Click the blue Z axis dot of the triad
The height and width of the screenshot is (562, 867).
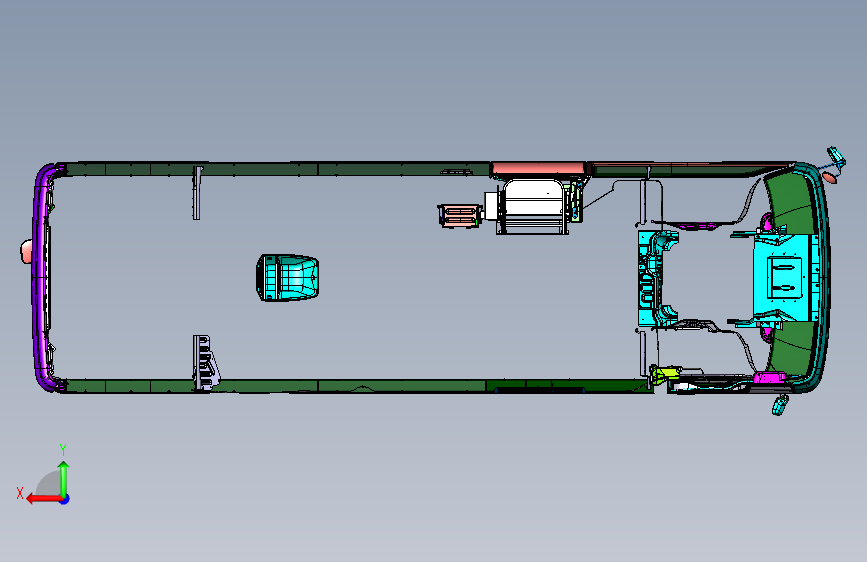click(65, 499)
